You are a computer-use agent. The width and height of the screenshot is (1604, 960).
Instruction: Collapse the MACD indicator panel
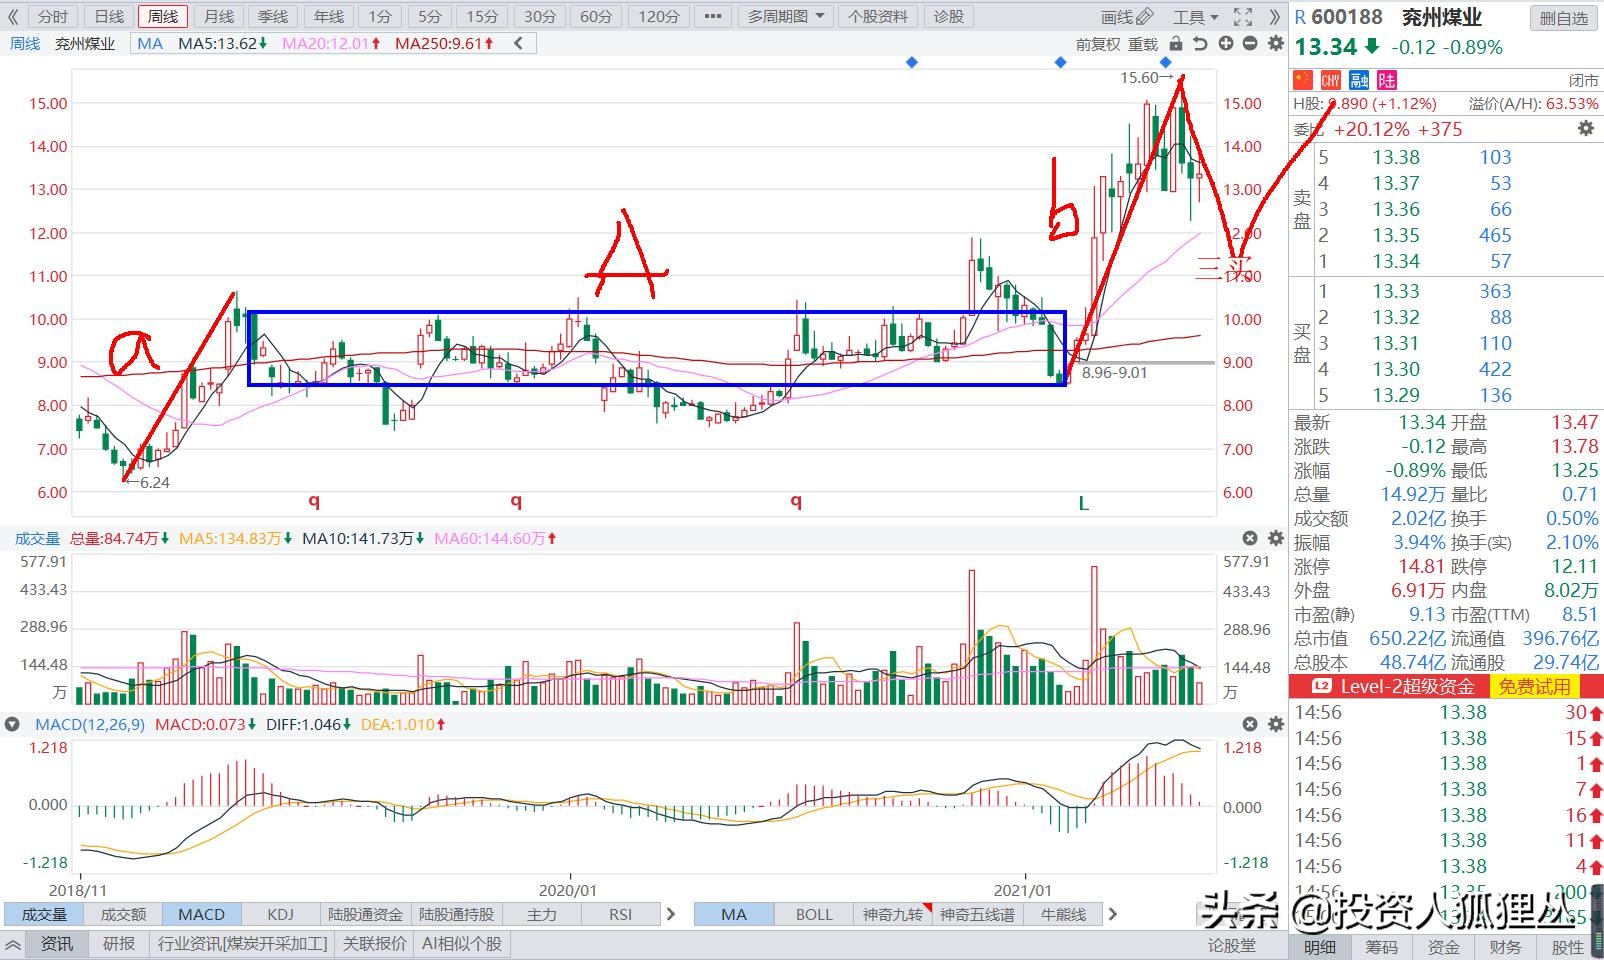click(x=12, y=724)
